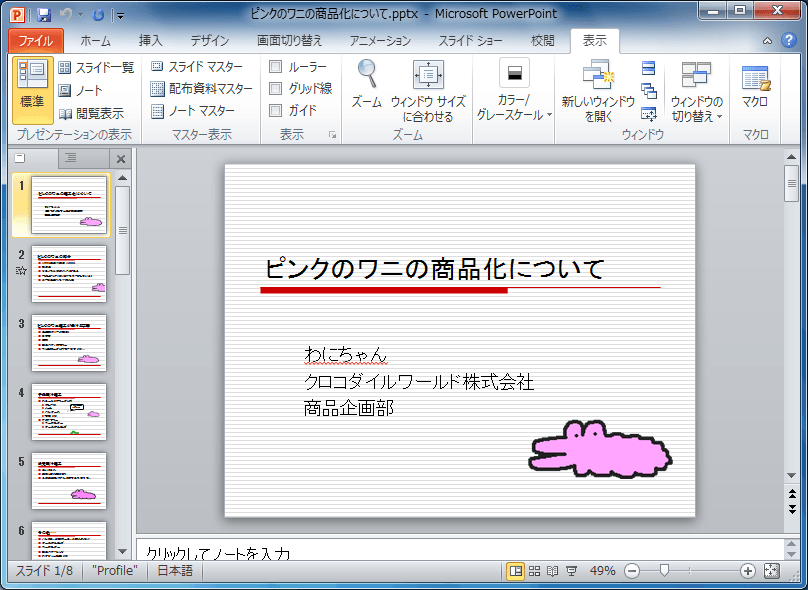Image resolution: width=808 pixels, height=590 pixels.
Task: Click the "Profile" theme status entry
Action: (114, 570)
